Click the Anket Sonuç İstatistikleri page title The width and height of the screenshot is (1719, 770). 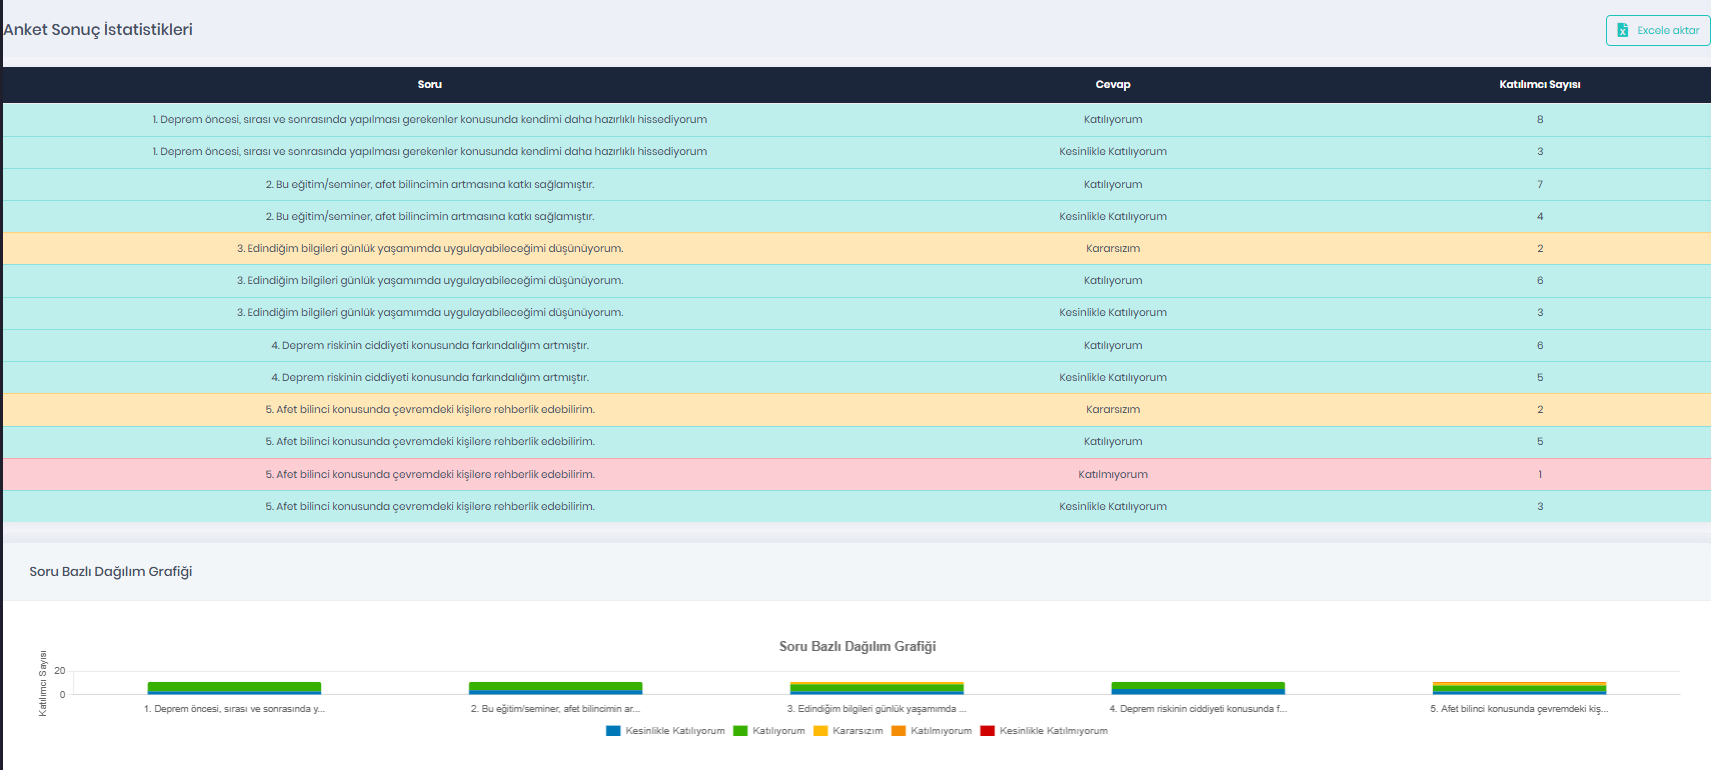click(x=98, y=30)
